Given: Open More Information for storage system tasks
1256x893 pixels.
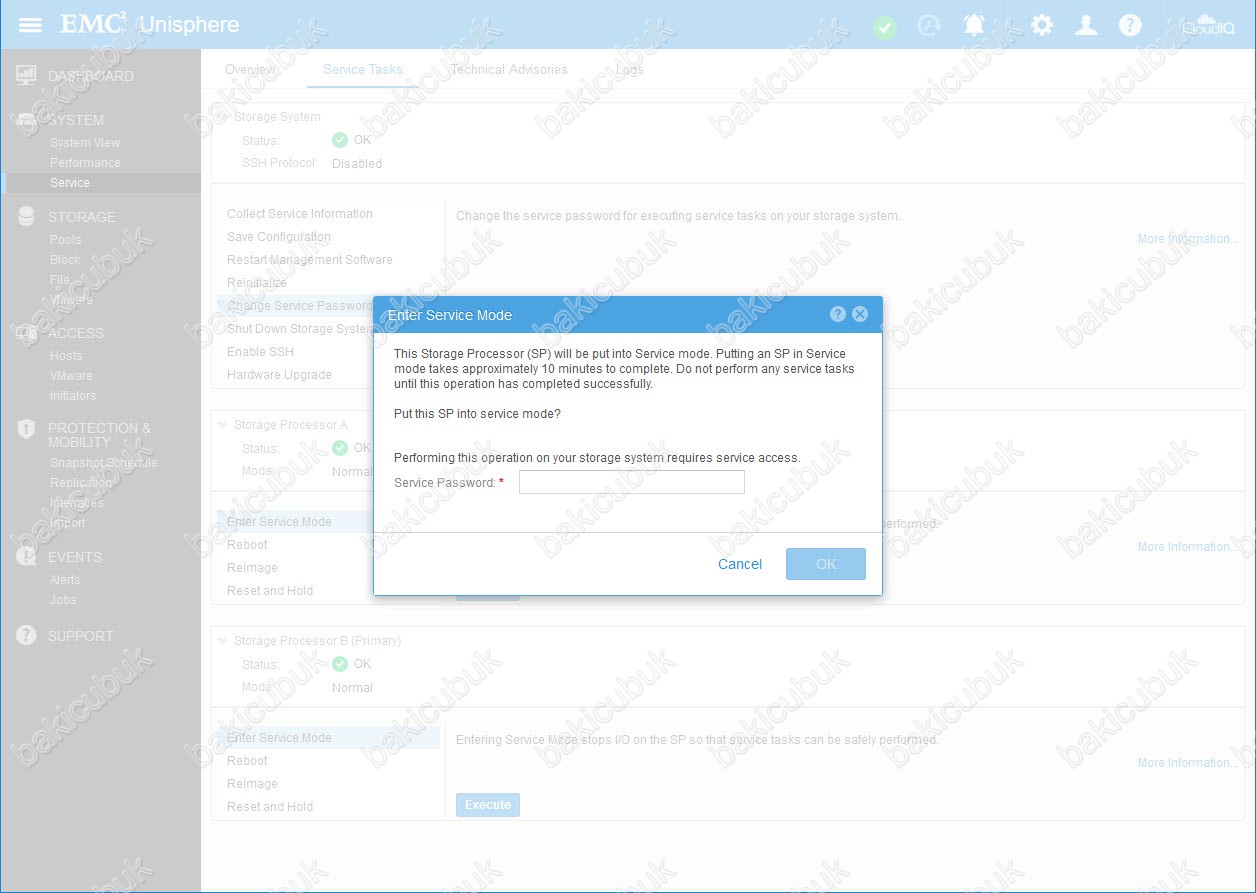Looking at the screenshot, I should click(1188, 239).
